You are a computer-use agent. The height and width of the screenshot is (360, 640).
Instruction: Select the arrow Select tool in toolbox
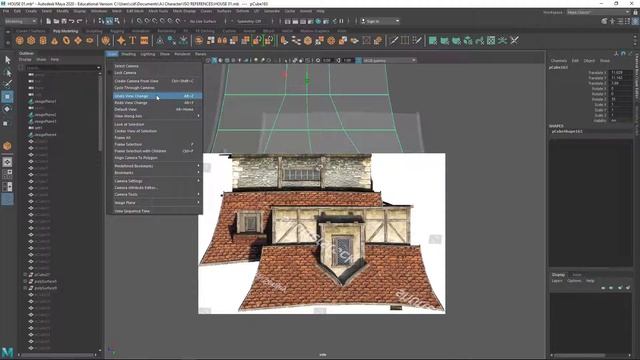(x=7, y=60)
